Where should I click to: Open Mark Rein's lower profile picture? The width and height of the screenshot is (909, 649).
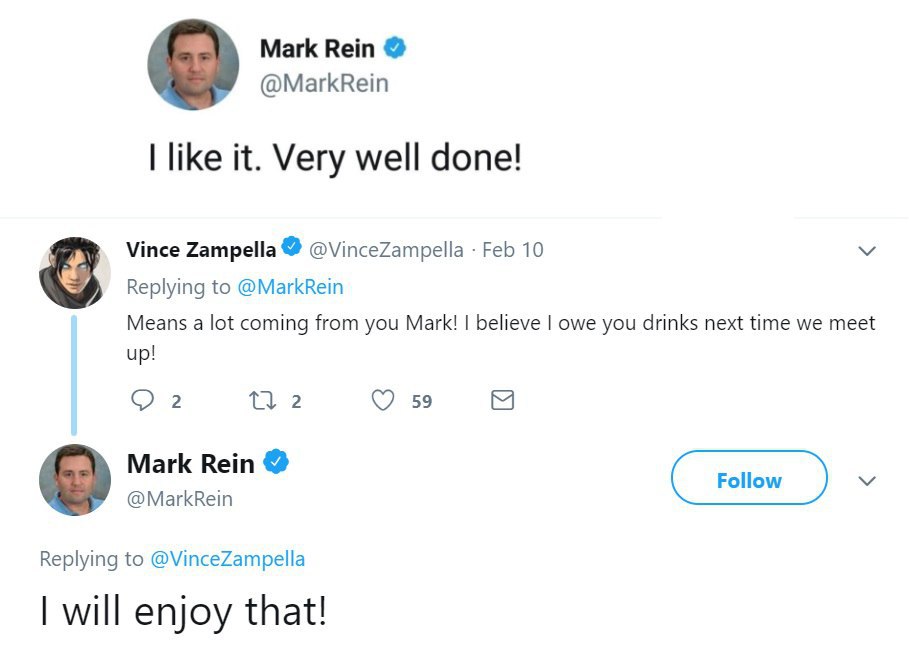(x=75, y=480)
